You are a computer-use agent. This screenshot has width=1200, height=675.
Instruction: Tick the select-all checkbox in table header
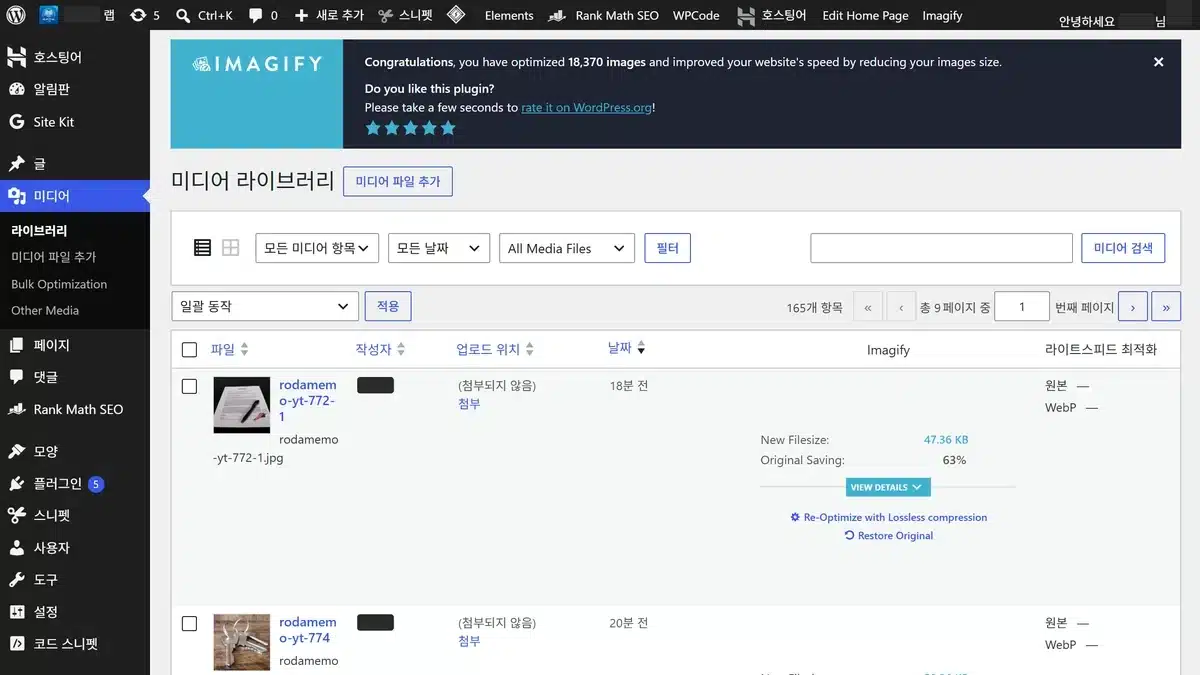189,349
